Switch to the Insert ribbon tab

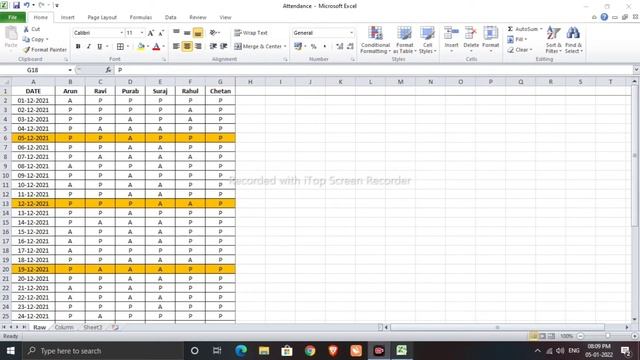pyautogui.click(x=68, y=18)
